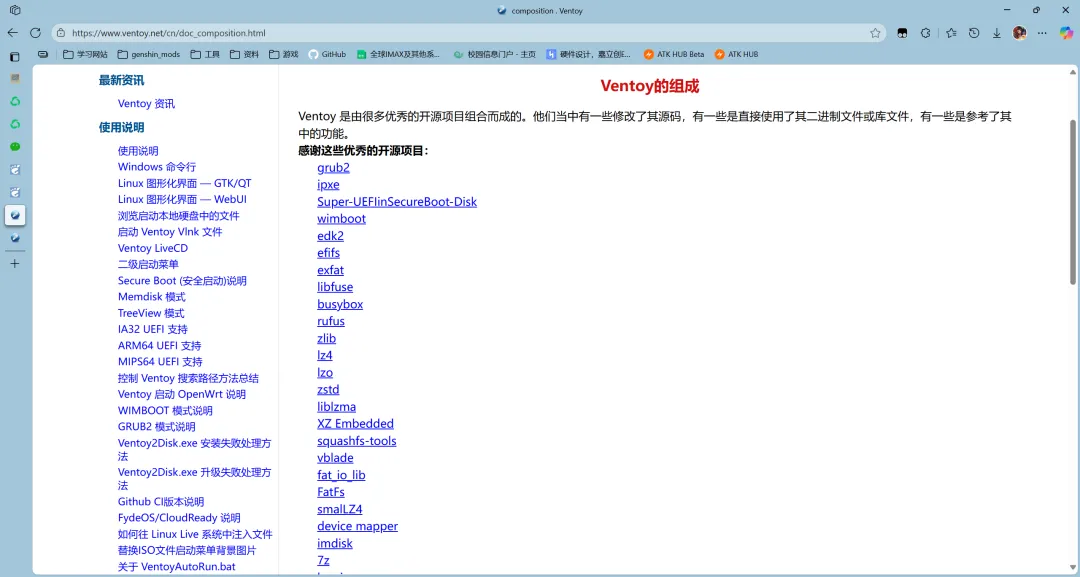This screenshot has height=577, width=1080.
Task: Open the 工具 bookmarks folder
Action: click(205, 54)
